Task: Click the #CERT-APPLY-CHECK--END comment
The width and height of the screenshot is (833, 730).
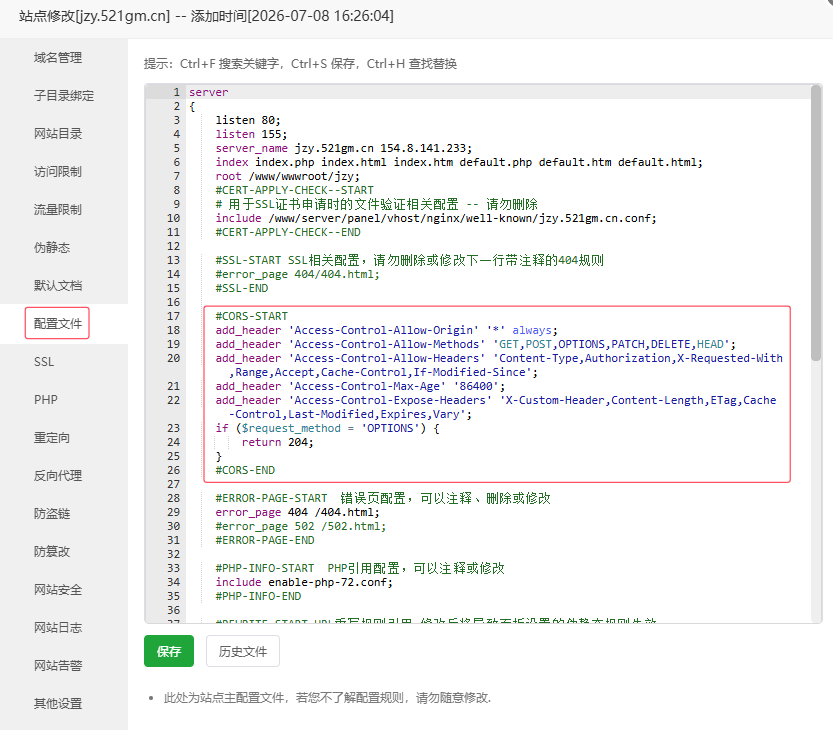Action: click(x=287, y=232)
